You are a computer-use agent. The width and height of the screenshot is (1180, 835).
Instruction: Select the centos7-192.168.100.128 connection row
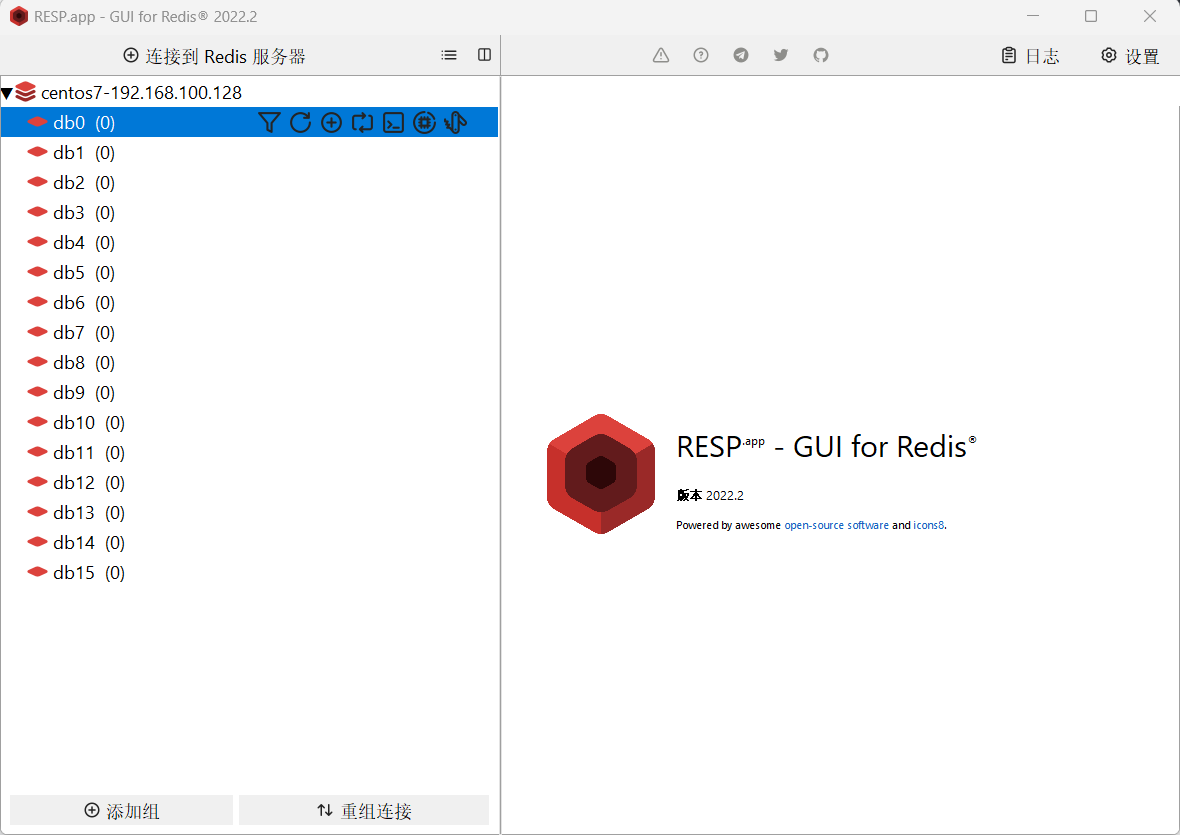click(x=249, y=93)
